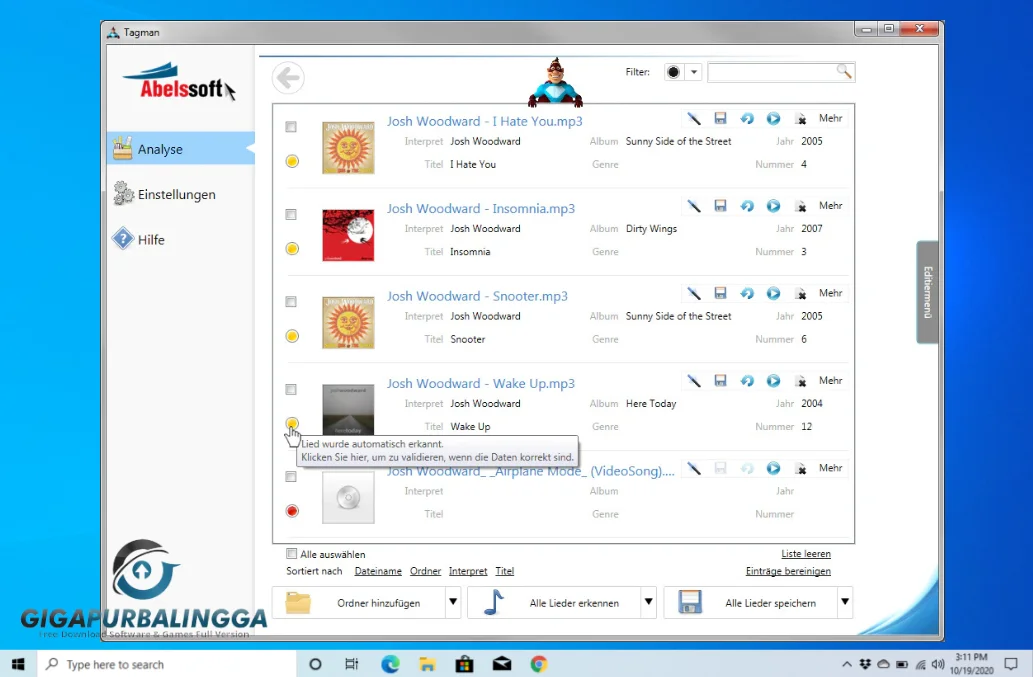The image size is (1033, 677).
Task: Open Mehr options for Wake Up.mp3
Action: pos(831,380)
